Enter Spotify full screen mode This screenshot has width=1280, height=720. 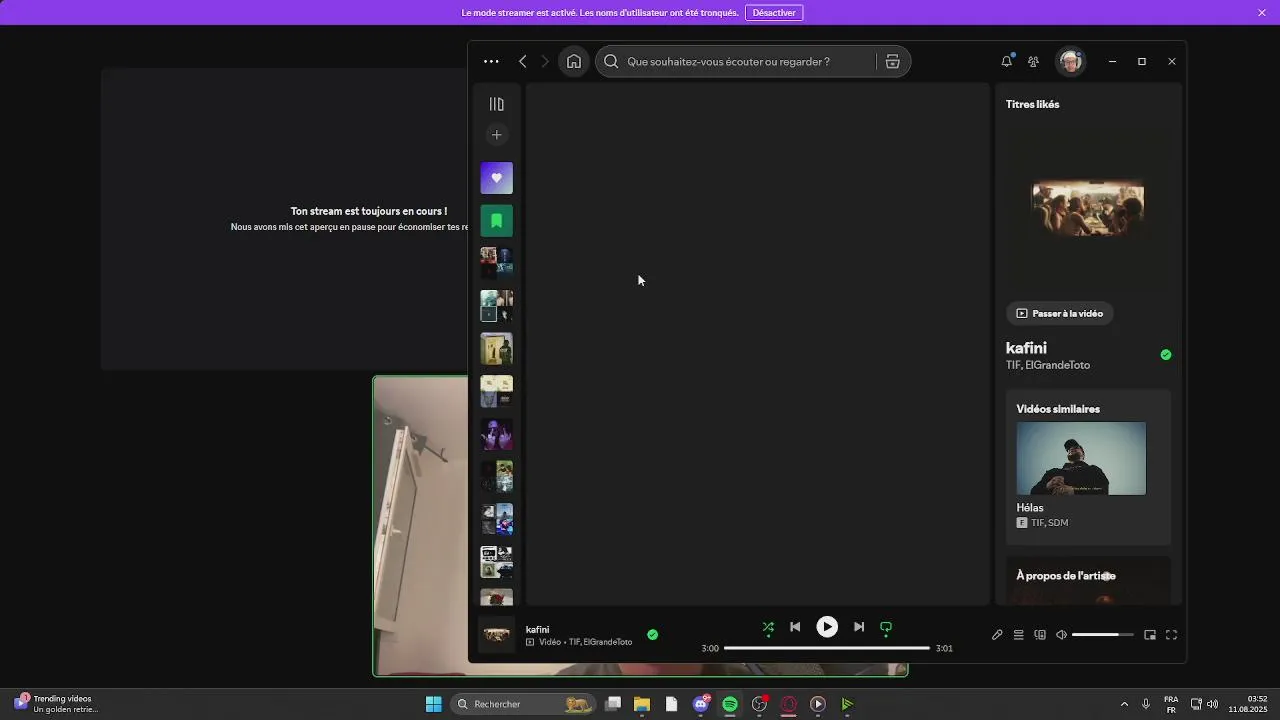click(1172, 635)
